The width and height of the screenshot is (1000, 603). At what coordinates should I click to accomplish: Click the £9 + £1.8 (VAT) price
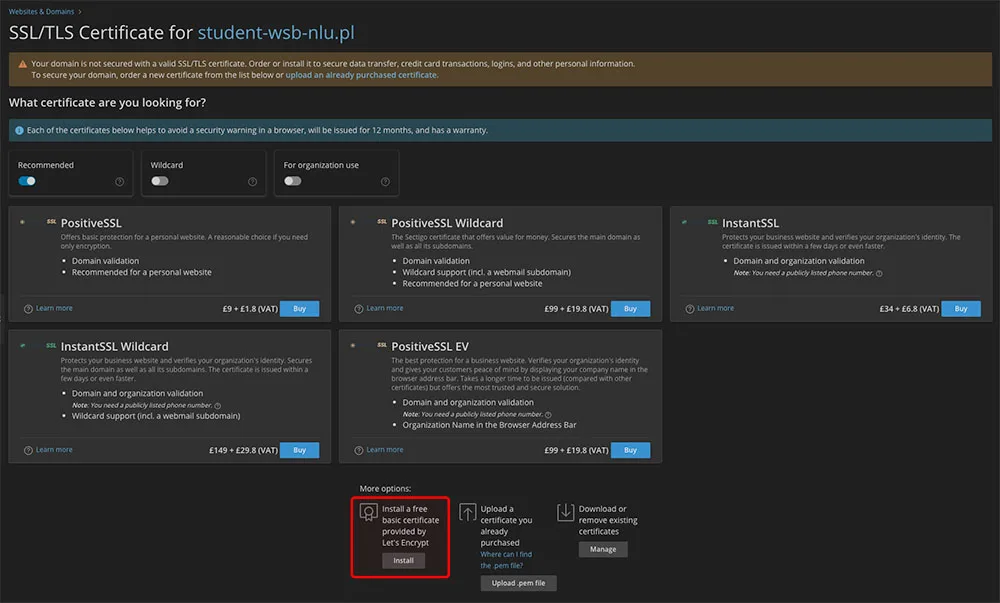(x=250, y=309)
